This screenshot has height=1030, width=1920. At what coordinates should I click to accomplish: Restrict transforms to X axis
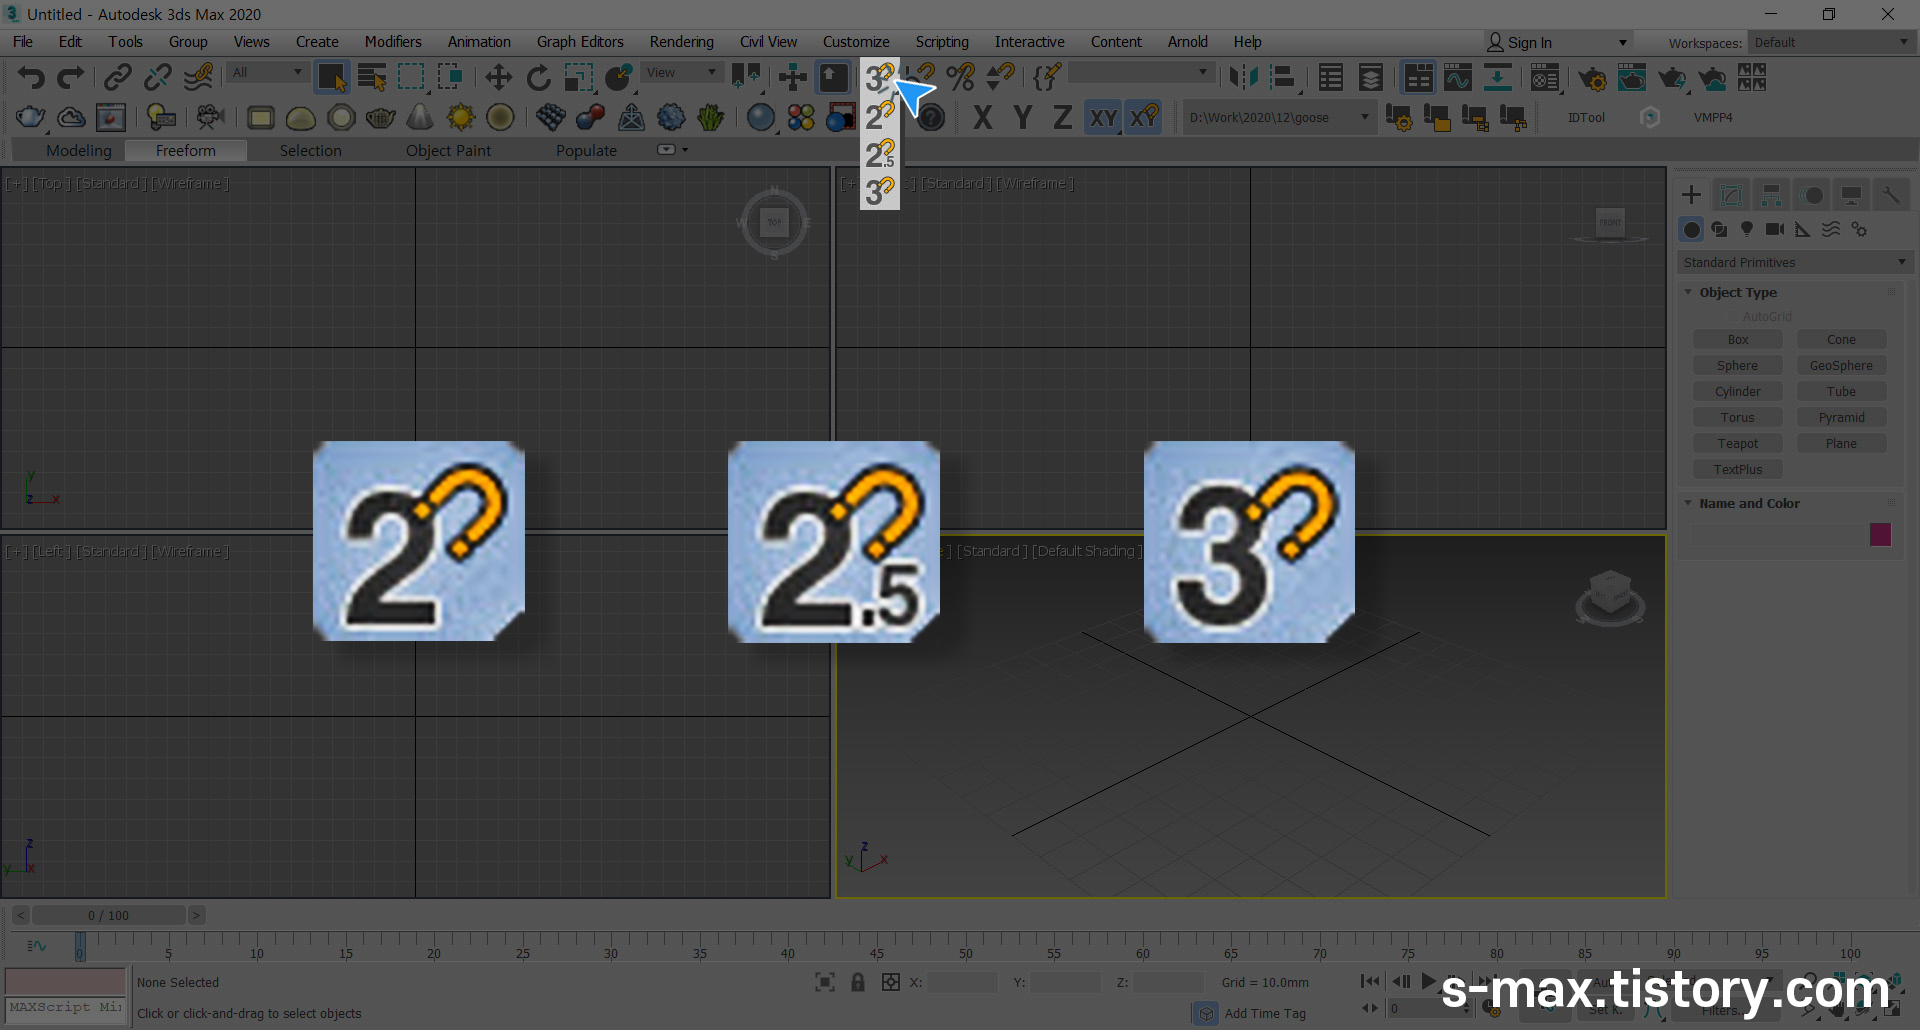(982, 117)
